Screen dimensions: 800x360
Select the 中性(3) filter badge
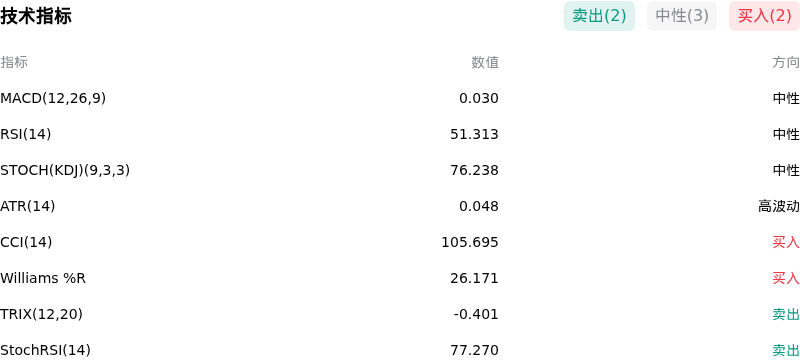[x=682, y=16]
